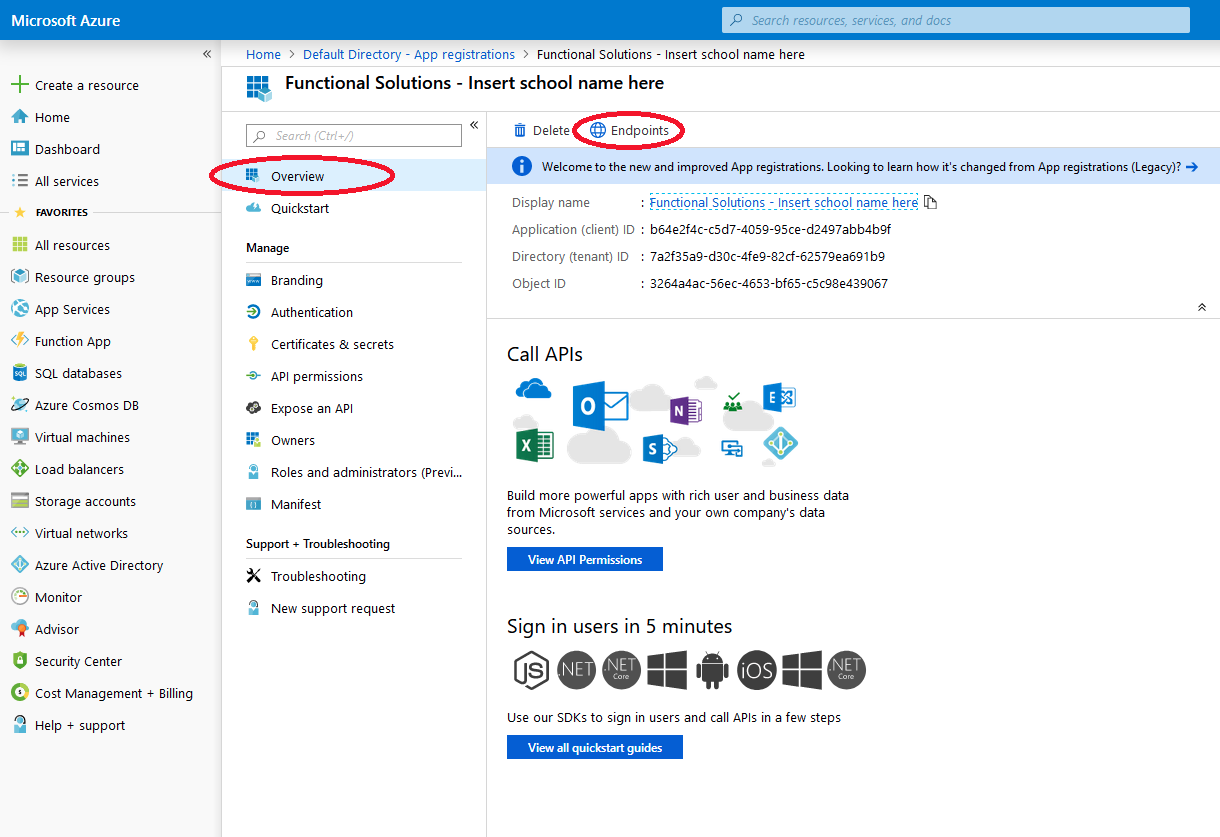Image resolution: width=1220 pixels, height=837 pixels.
Task: Copy the display name with the copy icon
Action: coord(931,202)
